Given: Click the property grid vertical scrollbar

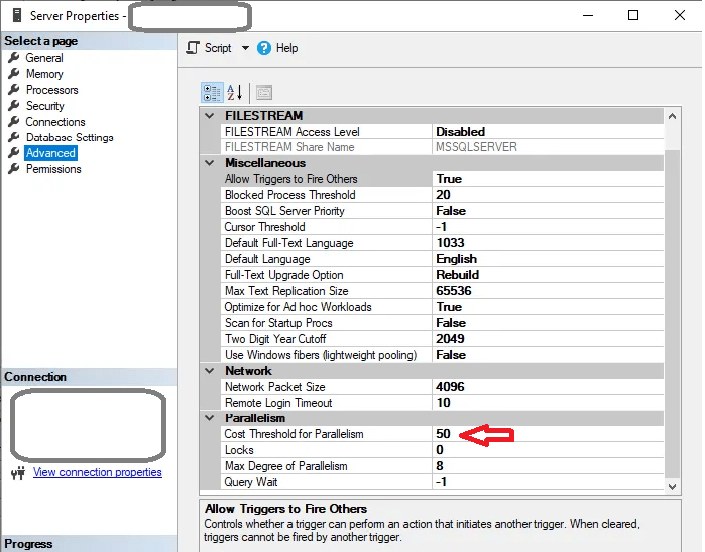Looking at the screenshot, I should pyautogui.click(x=672, y=300).
